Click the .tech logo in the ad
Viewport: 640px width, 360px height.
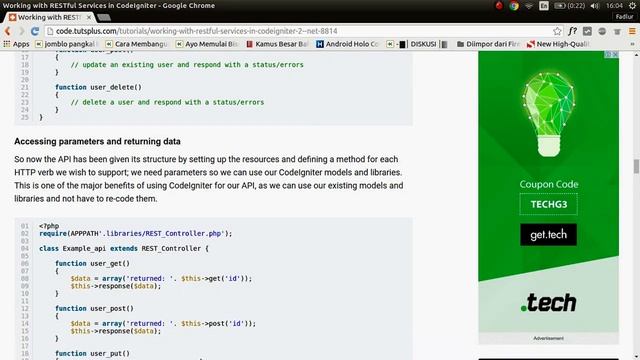click(548, 303)
